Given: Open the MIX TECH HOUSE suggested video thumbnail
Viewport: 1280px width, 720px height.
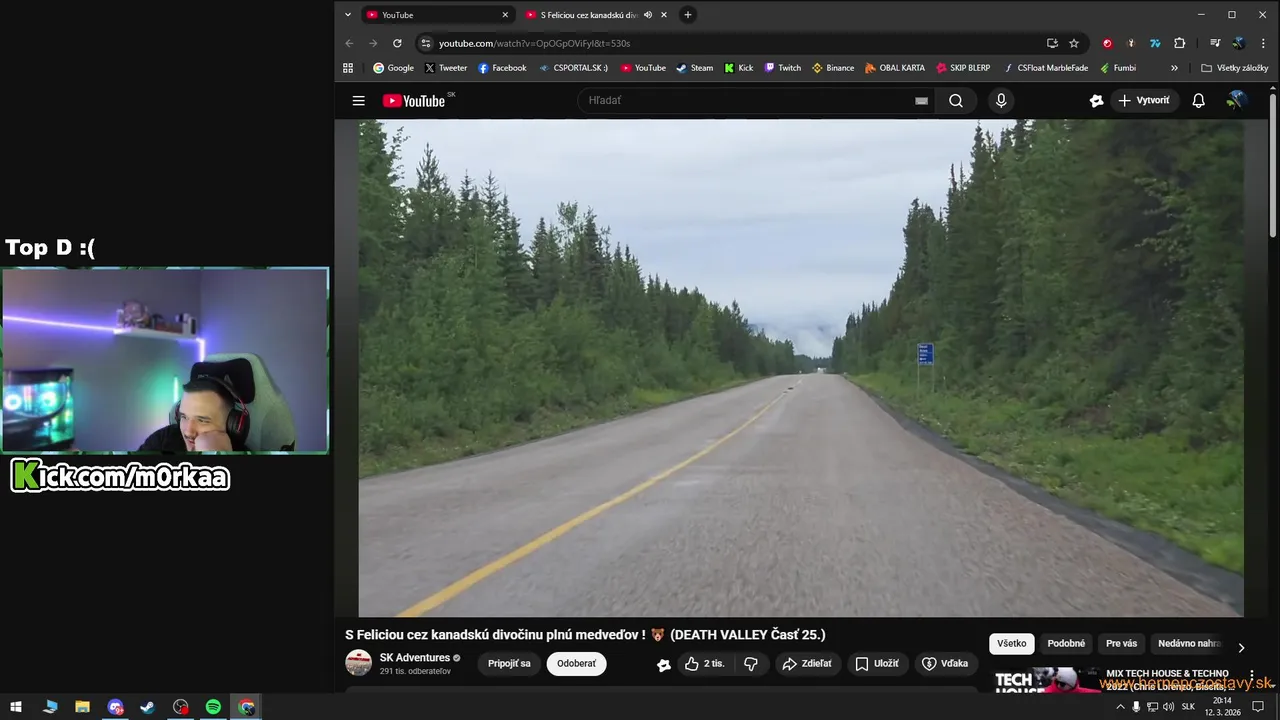Looking at the screenshot, I should 1043,682.
